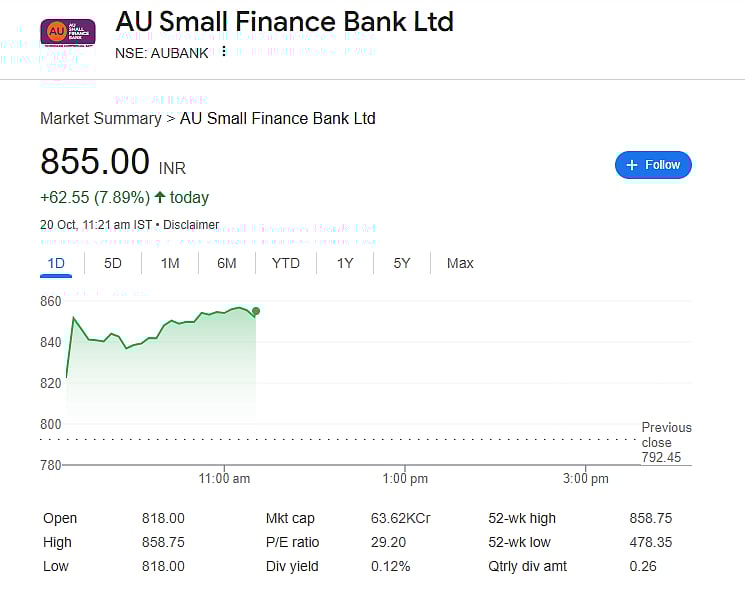Click the plus Follow button

coord(653,165)
